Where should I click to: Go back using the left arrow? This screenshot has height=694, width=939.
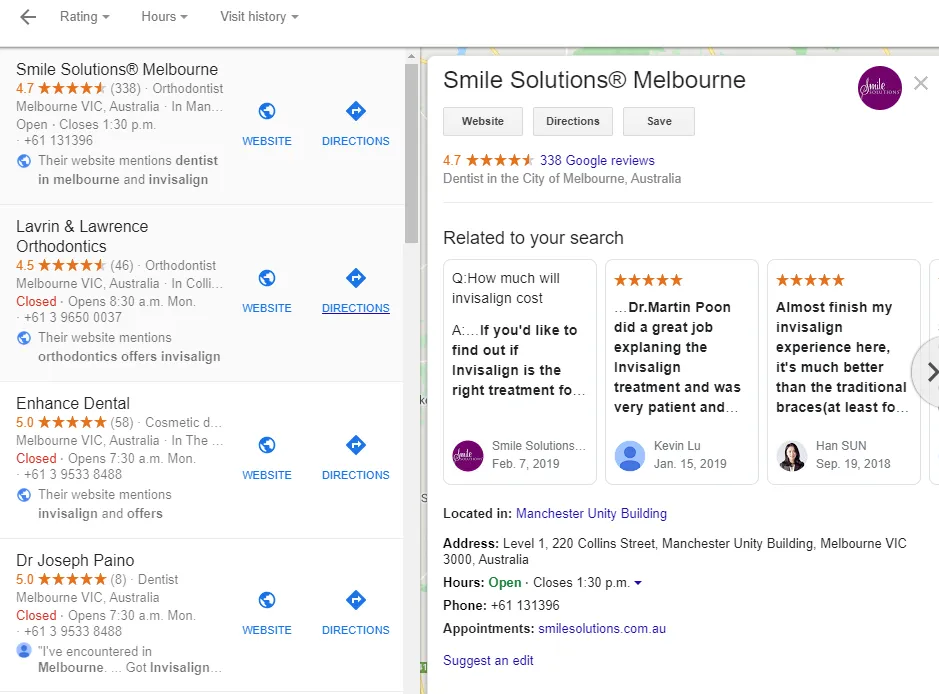(x=28, y=17)
